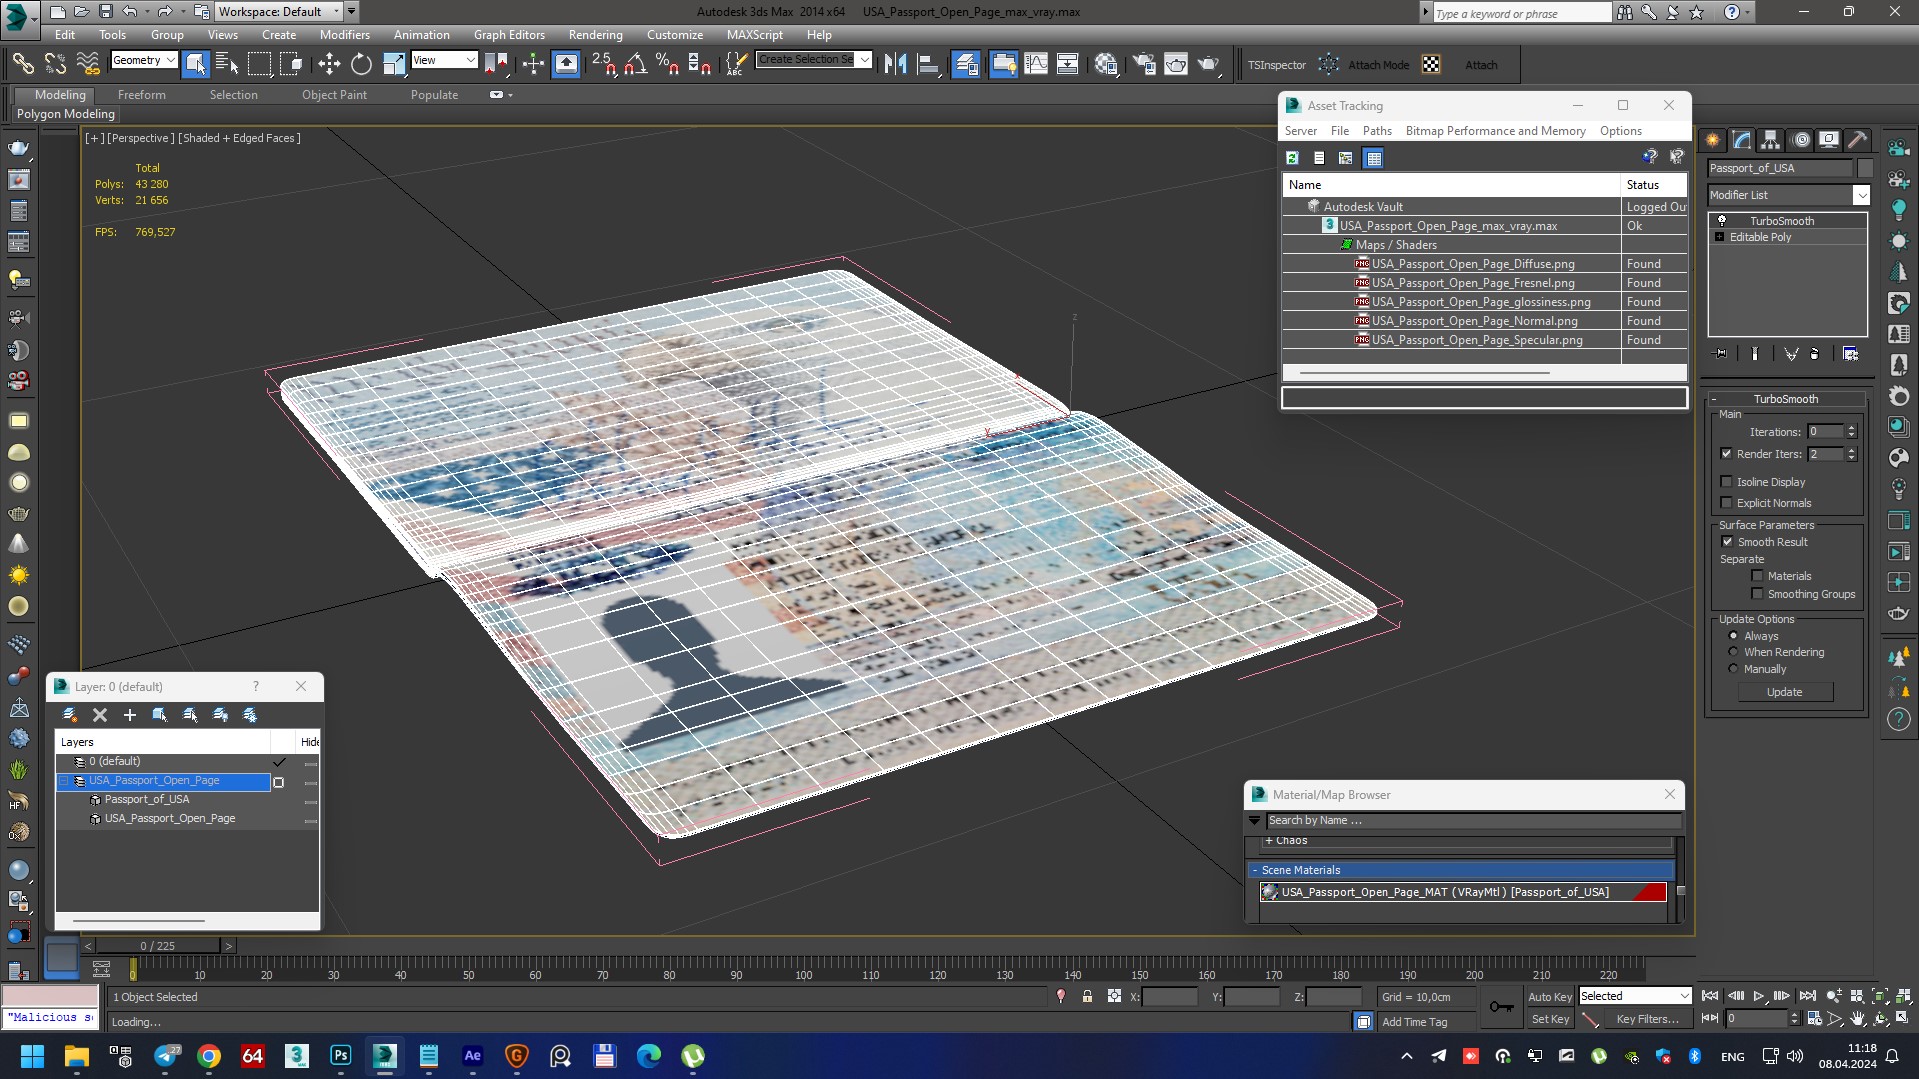The image size is (1919, 1079).
Task: Click the Select and Link icon
Action: [x=23, y=64]
